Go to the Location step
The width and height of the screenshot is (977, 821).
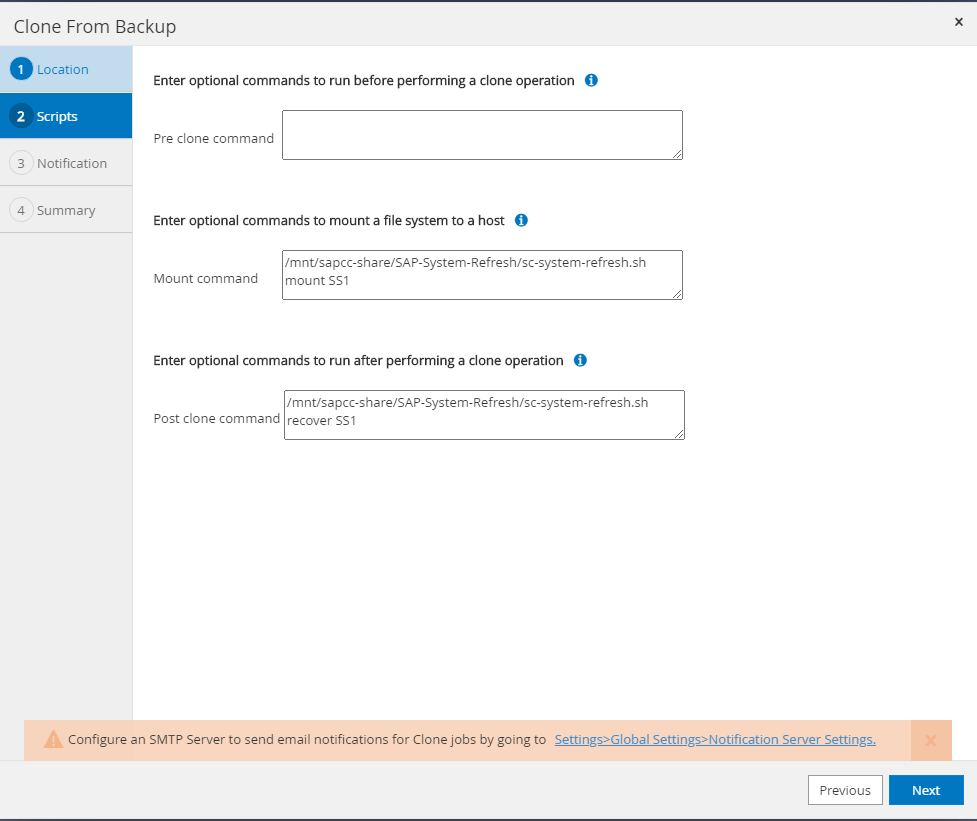tap(62, 69)
